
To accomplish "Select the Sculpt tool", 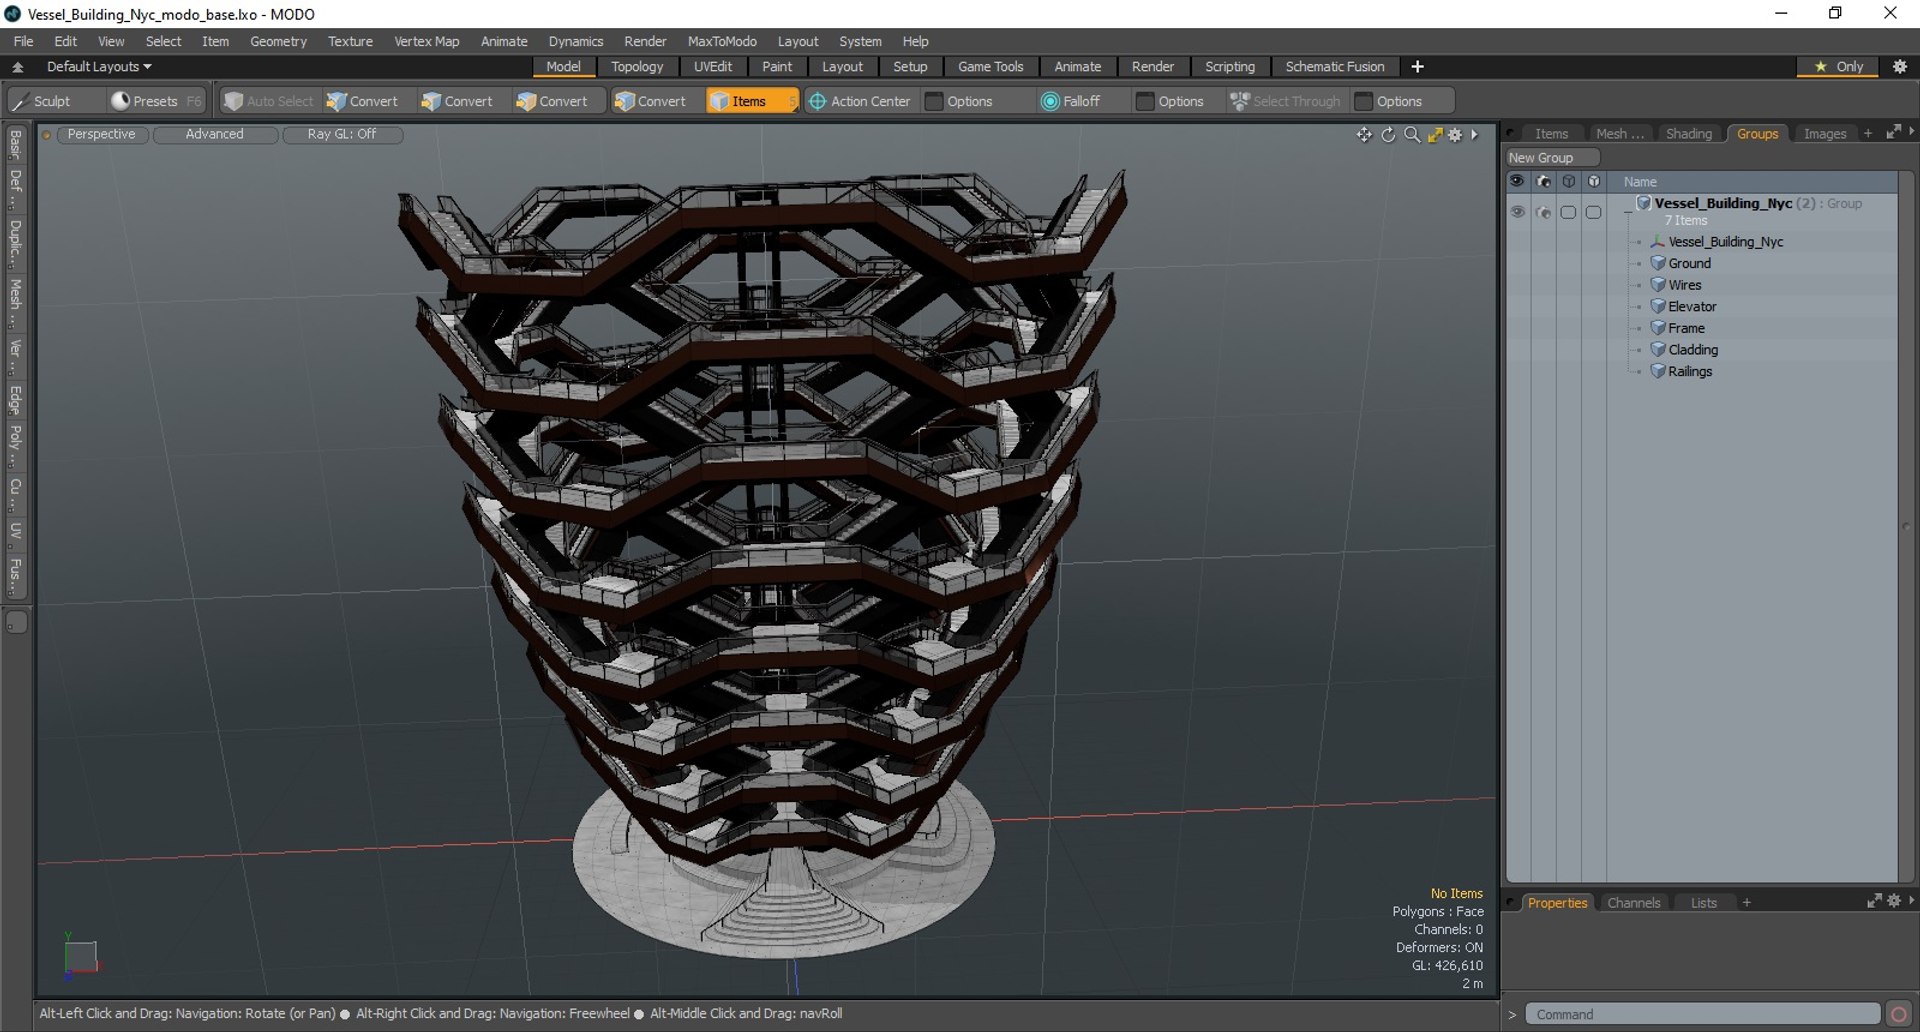I will 42,101.
